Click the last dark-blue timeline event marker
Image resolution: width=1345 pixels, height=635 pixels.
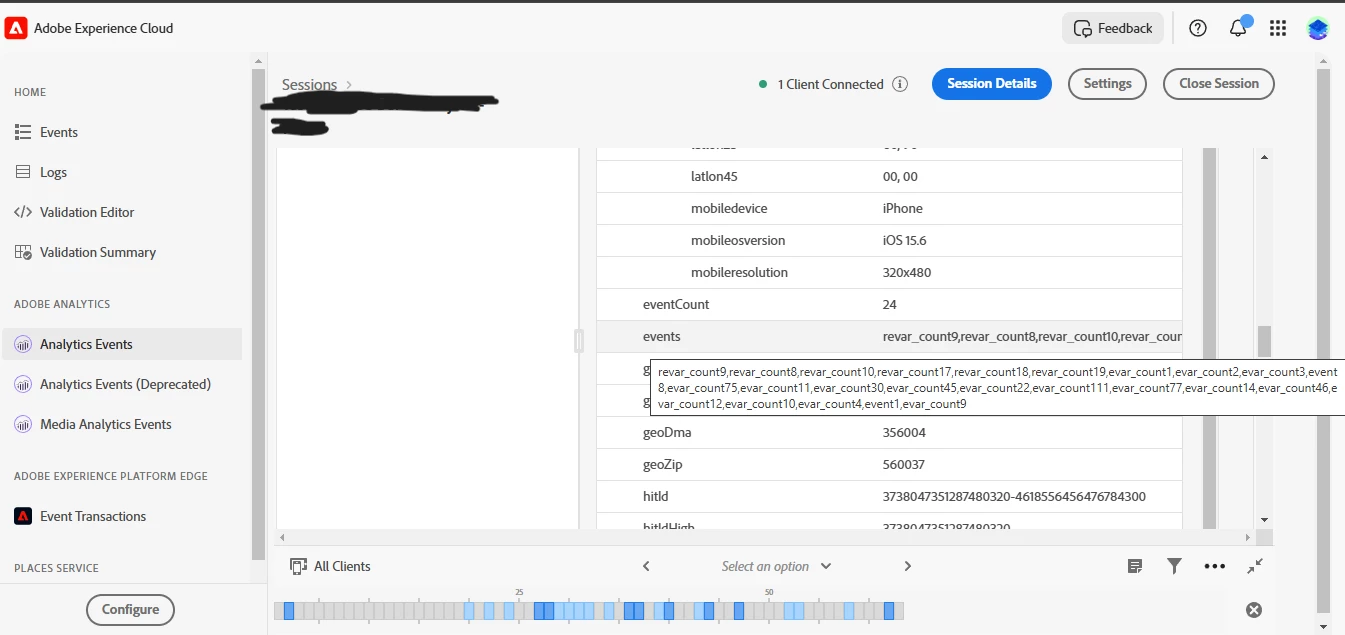coord(889,610)
